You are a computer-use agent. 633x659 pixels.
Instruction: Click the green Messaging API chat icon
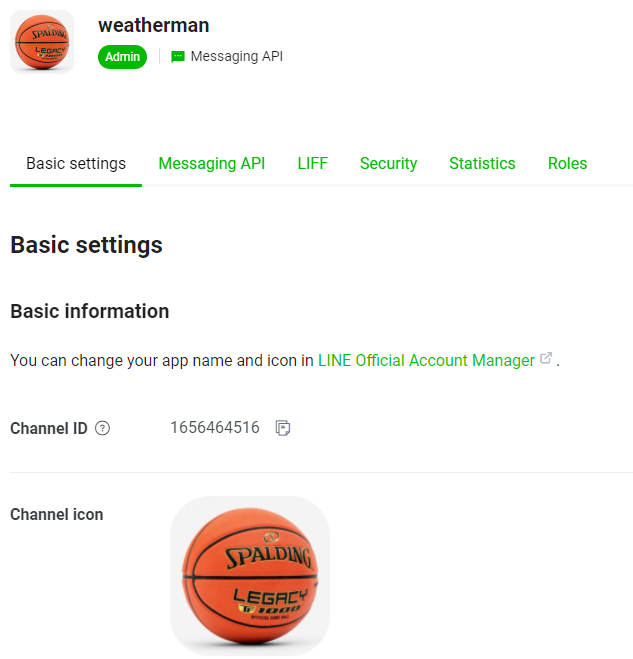tap(178, 56)
